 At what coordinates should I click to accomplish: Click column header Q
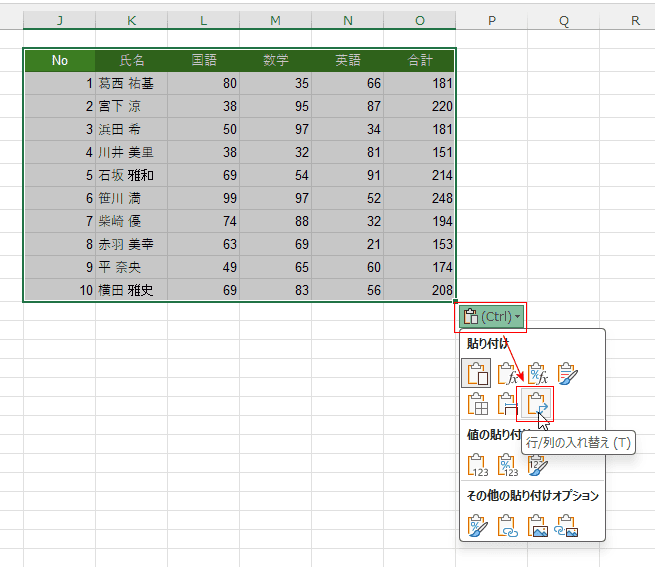coord(563,20)
